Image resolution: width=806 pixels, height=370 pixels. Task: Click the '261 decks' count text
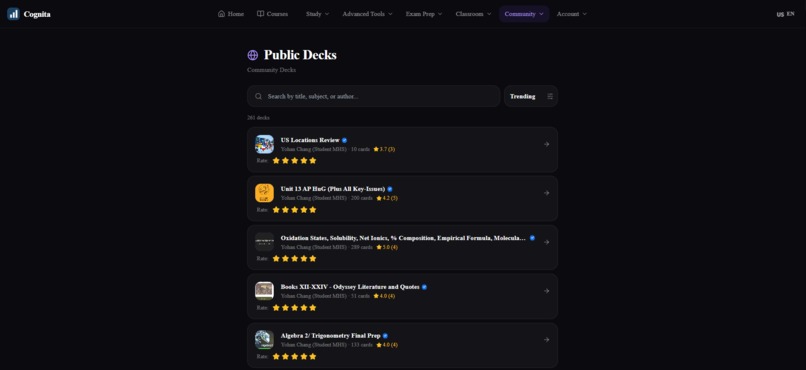tap(258, 118)
